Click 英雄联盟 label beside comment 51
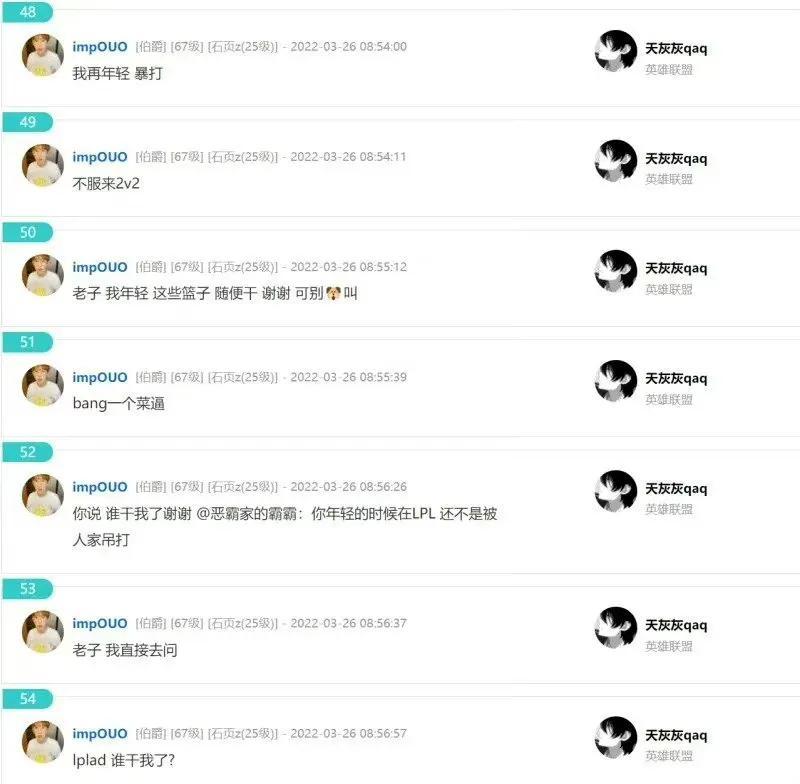 click(669, 399)
